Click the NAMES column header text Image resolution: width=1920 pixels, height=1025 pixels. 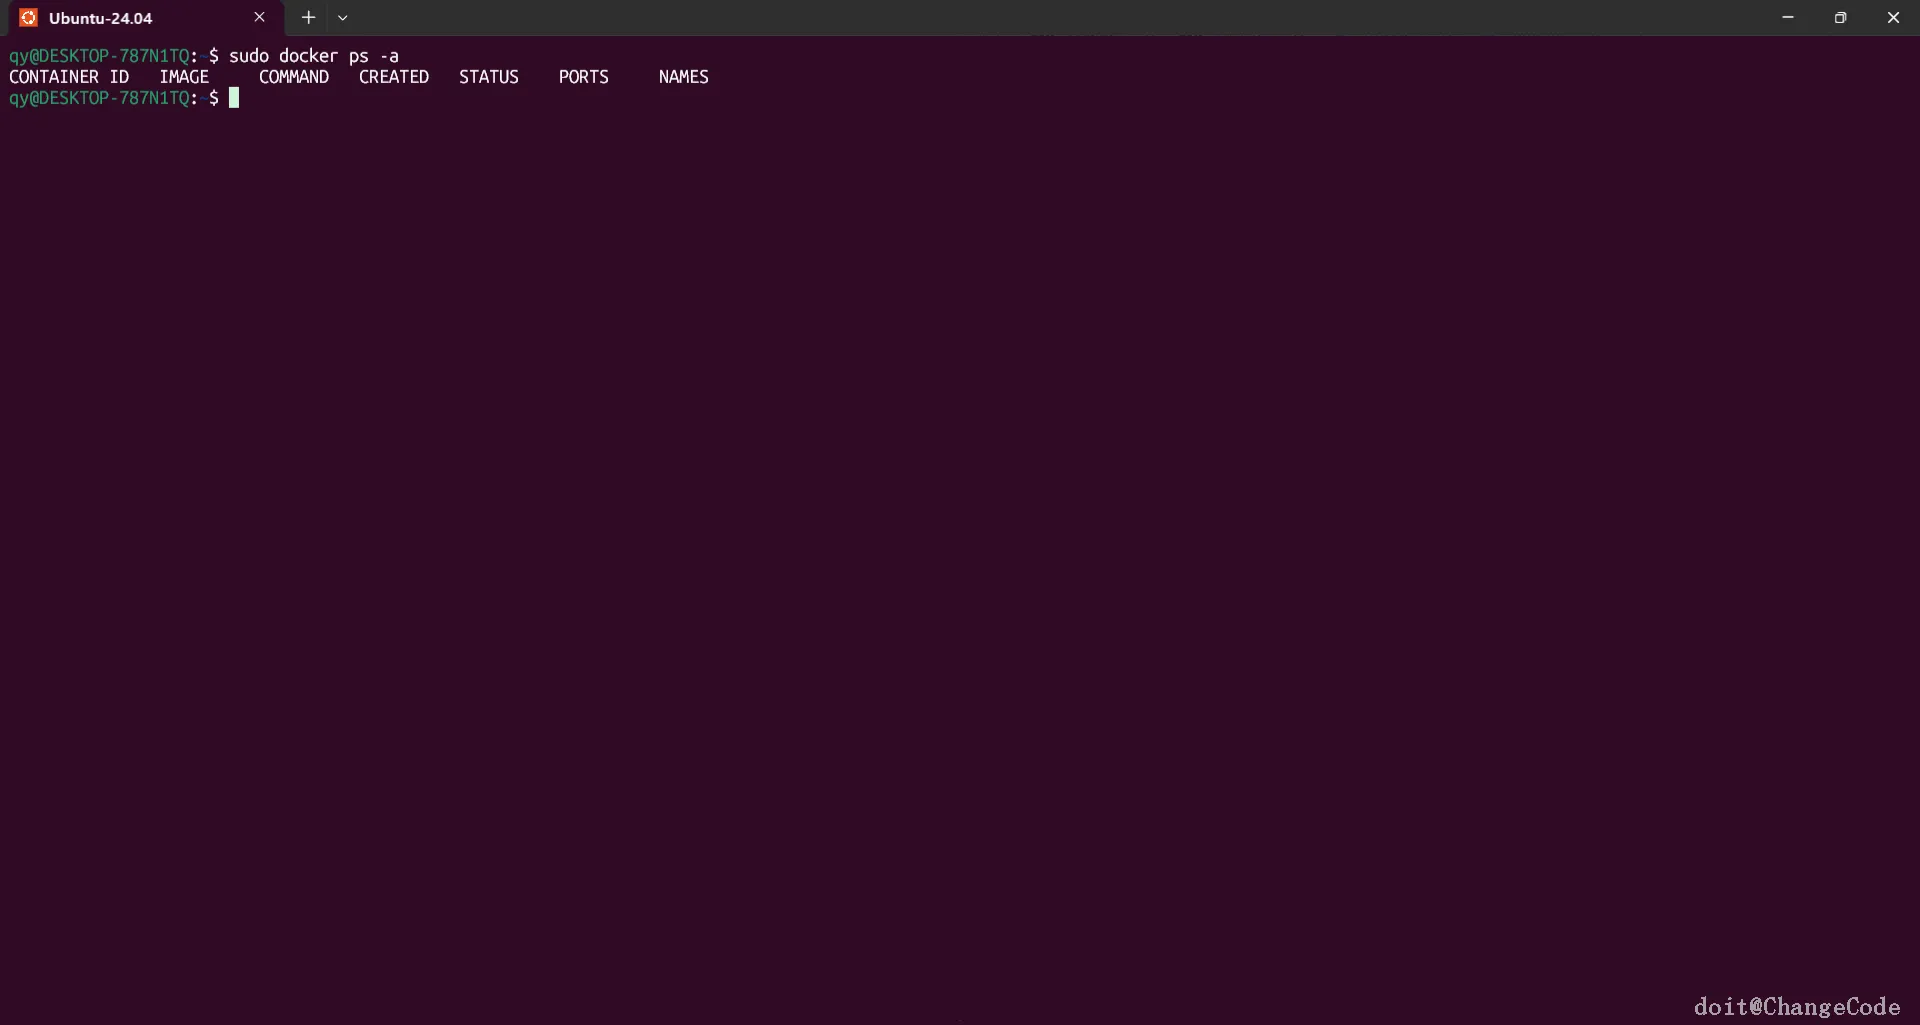pos(684,77)
